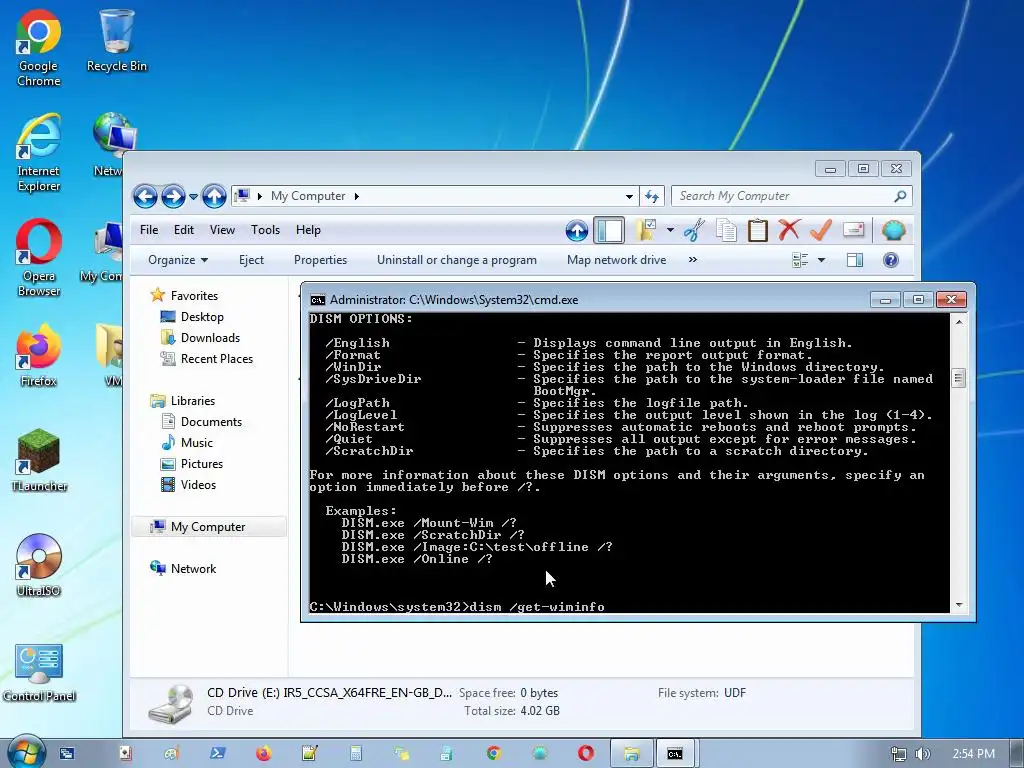Go up one level with the blue arrow beside the address bar
Viewport: 1024px width, 768px height.
(x=214, y=196)
